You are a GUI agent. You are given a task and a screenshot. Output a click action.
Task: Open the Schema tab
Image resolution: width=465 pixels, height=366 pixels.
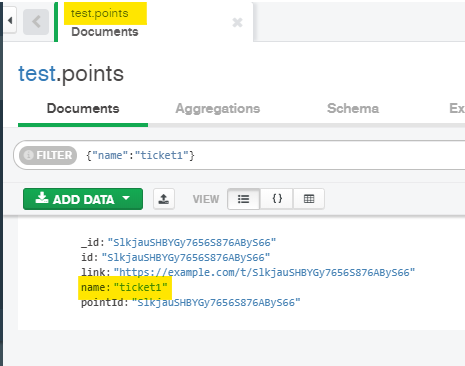(x=353, y=109)
